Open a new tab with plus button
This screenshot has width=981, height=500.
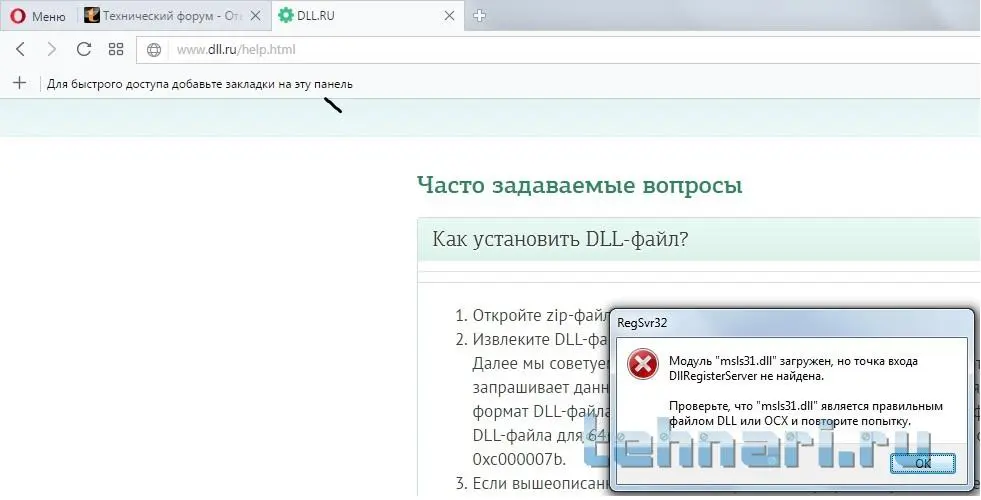(479, 16)
